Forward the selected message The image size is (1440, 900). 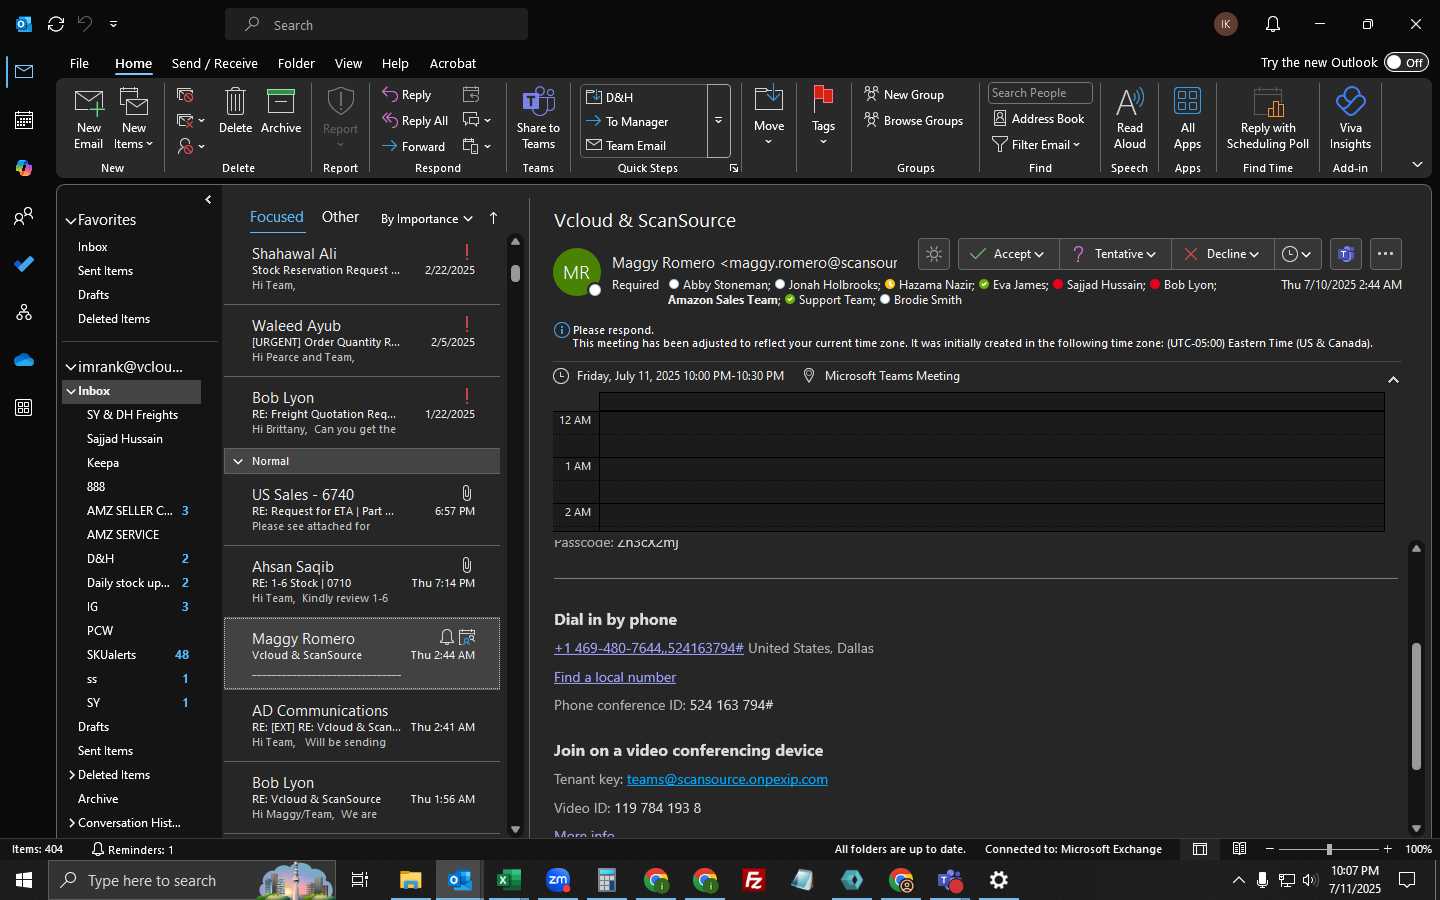coord(414,146)
